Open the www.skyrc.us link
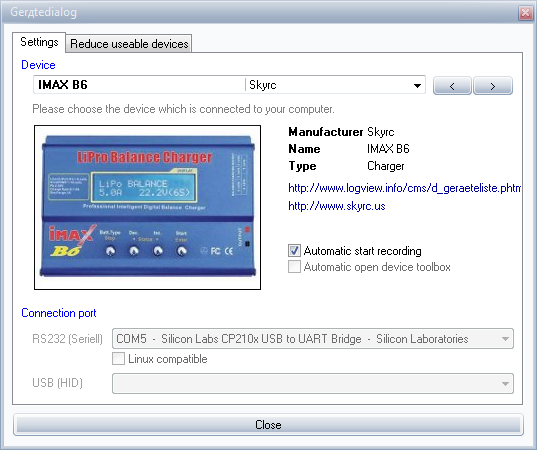 pos(337,206)
